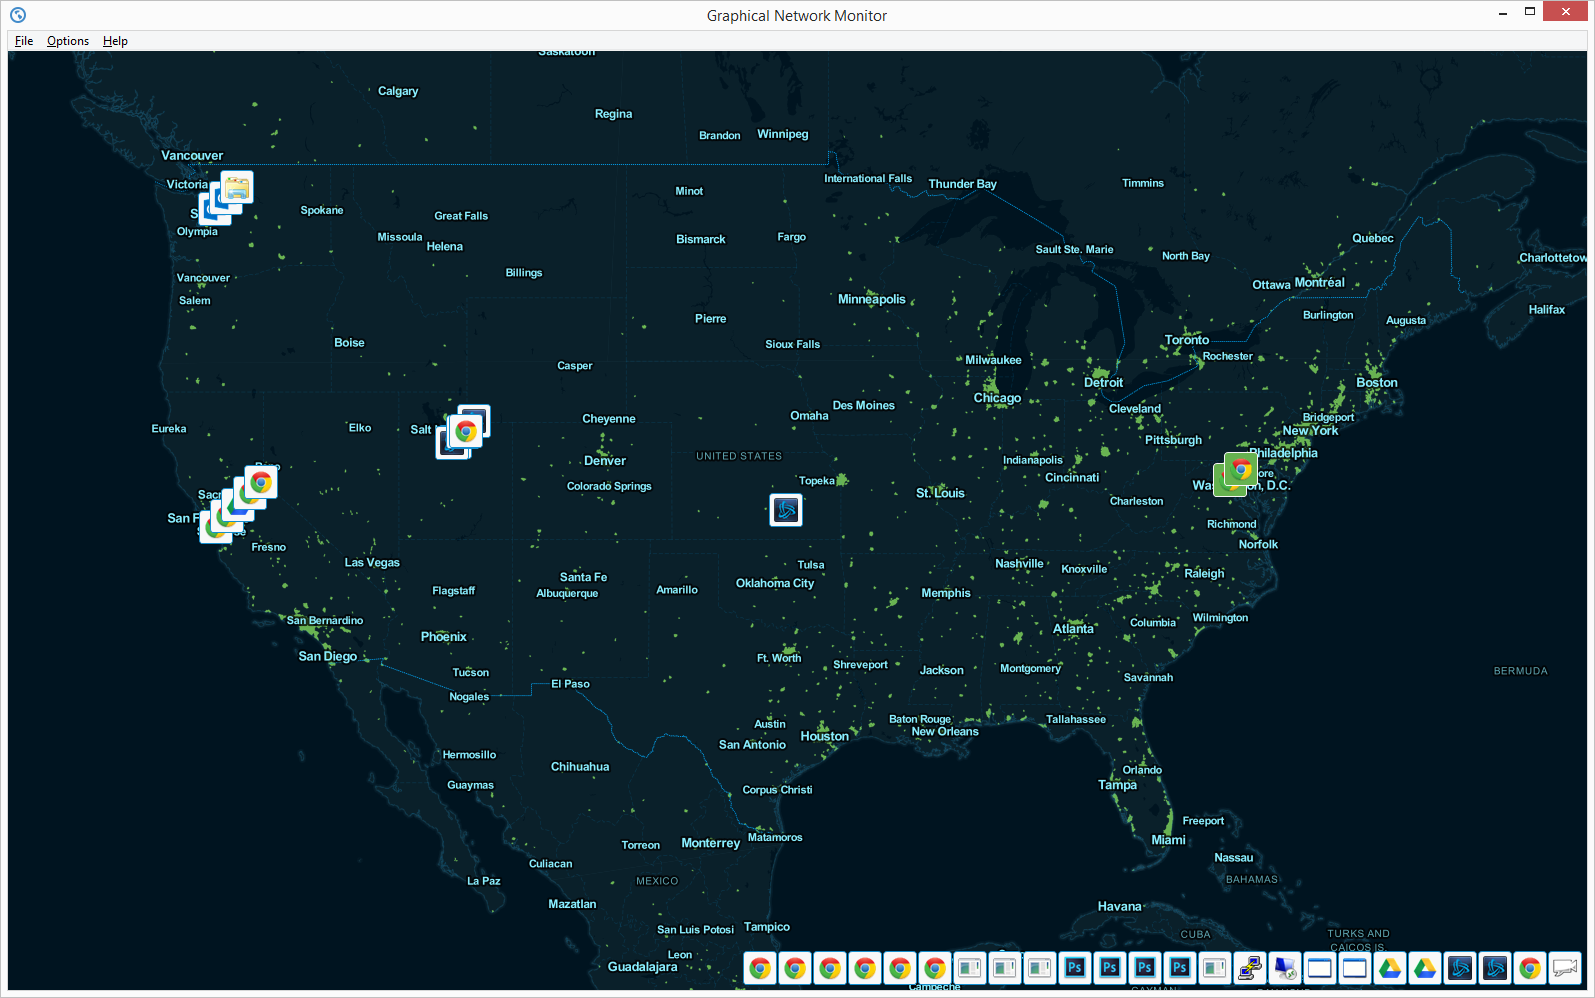1595x998 pixels.
Task: Click the first Photoshop icon in bottom bar
Action: (1075, 968)
